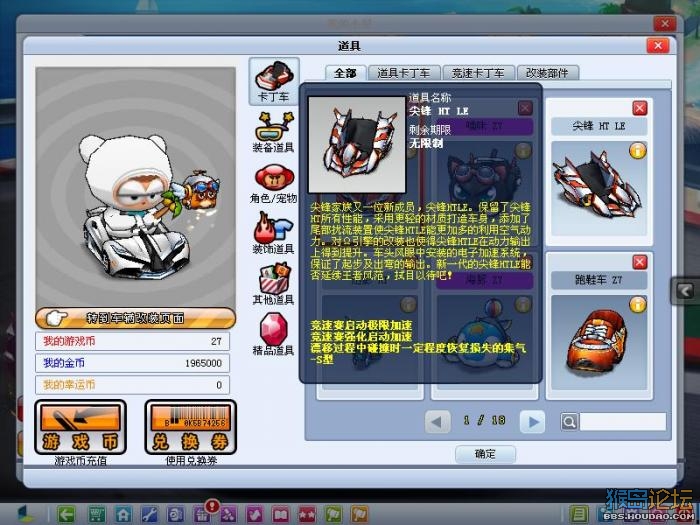Open the red stars taskbar icon
The width and height of the screenshot is (700, 525).
pos(307,515)
